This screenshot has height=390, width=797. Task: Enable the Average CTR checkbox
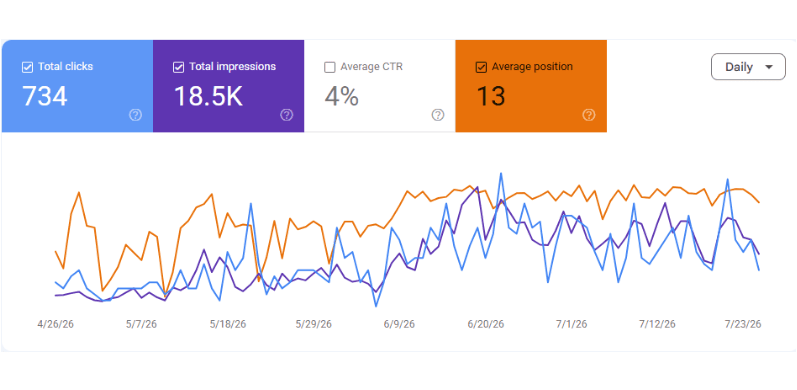point(329,67)
